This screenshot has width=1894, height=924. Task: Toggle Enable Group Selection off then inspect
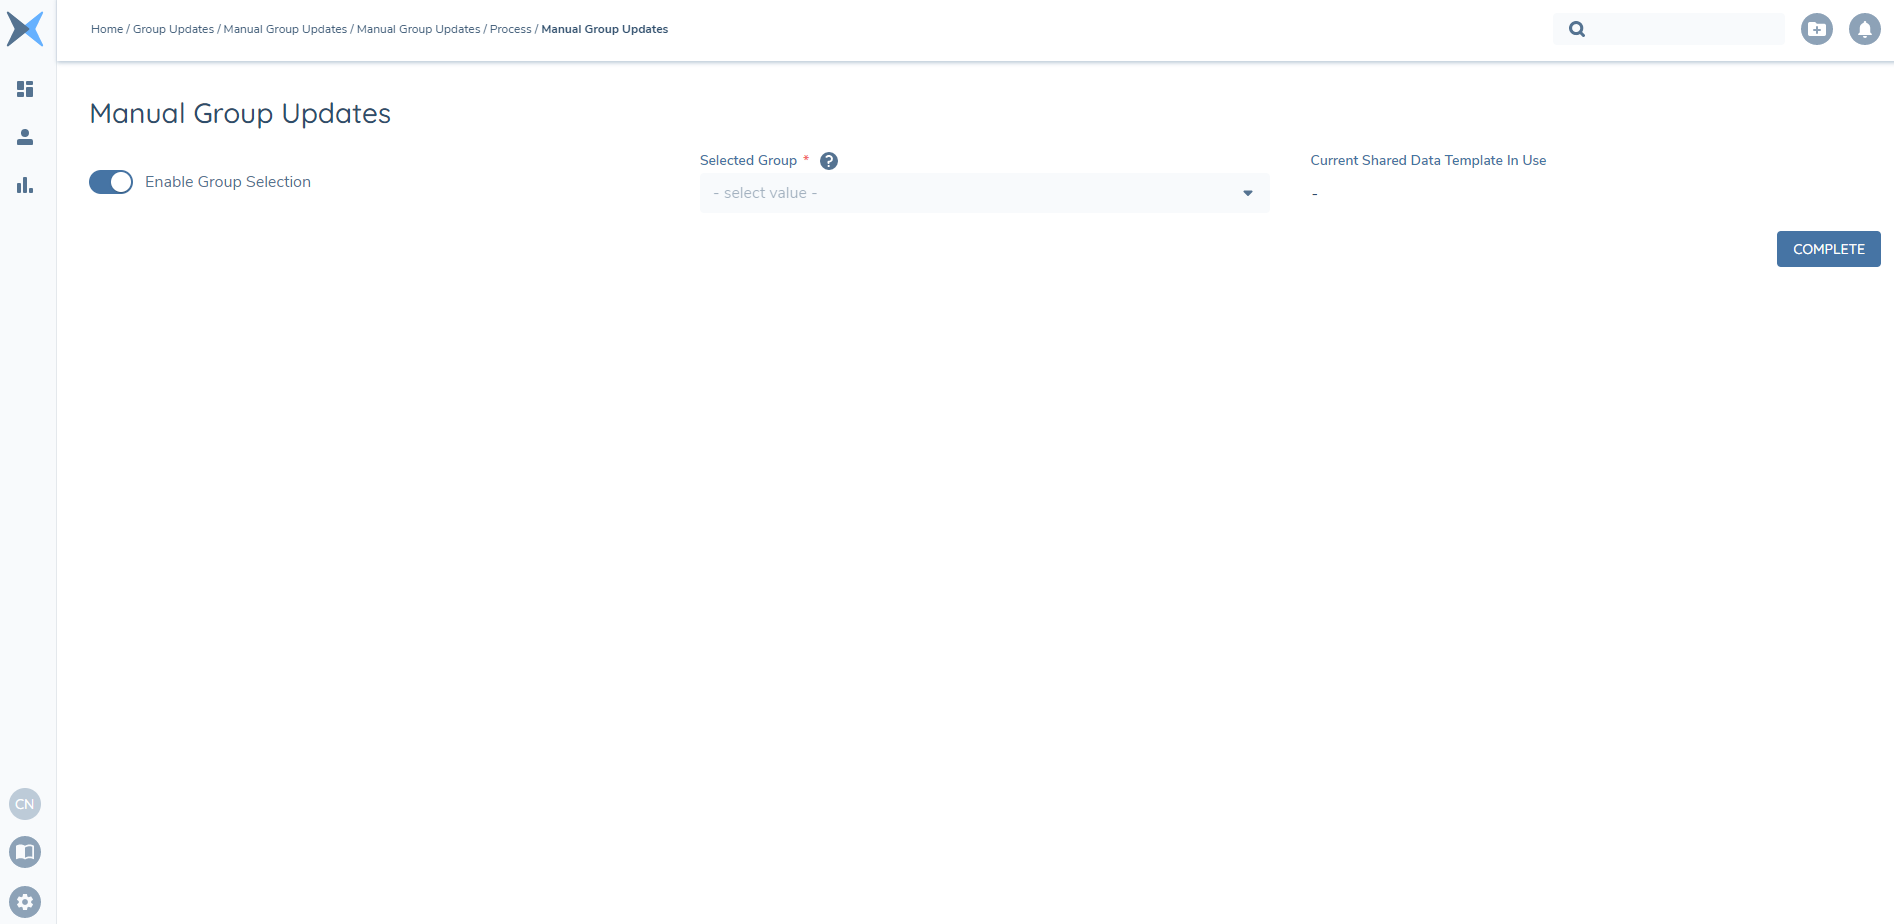tap(110, 182)
